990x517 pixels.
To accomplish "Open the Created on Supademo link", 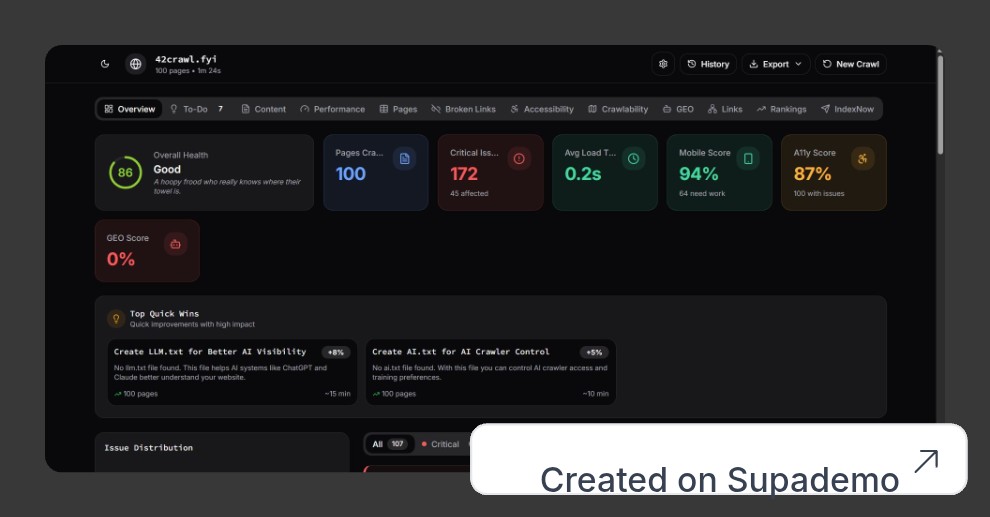I will [719, 459].
